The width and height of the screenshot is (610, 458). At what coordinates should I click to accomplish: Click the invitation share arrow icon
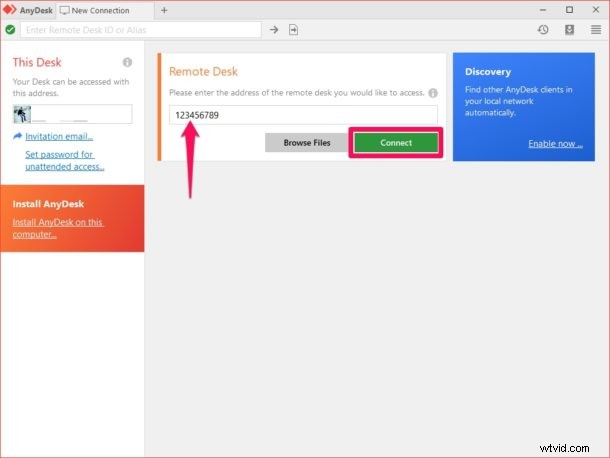click(18, 136)
